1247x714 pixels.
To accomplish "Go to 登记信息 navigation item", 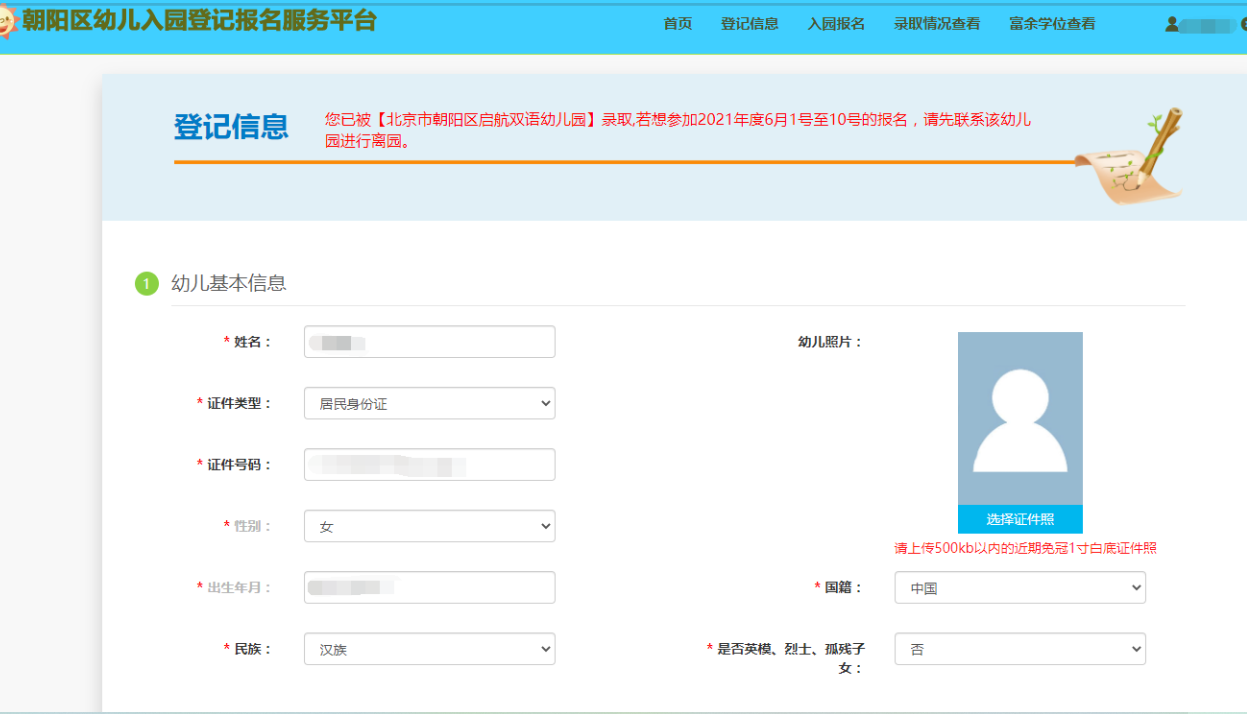I will coord(749,24).
